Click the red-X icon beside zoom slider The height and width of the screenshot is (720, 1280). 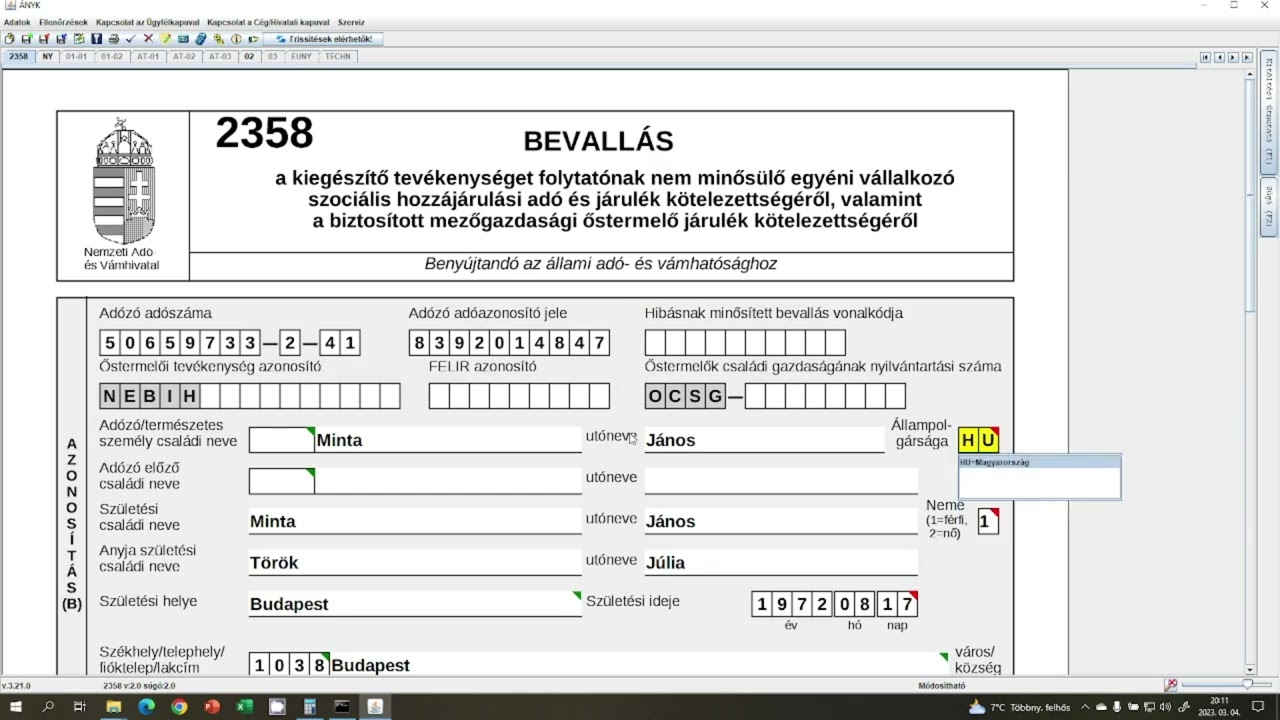point(1171,685)
